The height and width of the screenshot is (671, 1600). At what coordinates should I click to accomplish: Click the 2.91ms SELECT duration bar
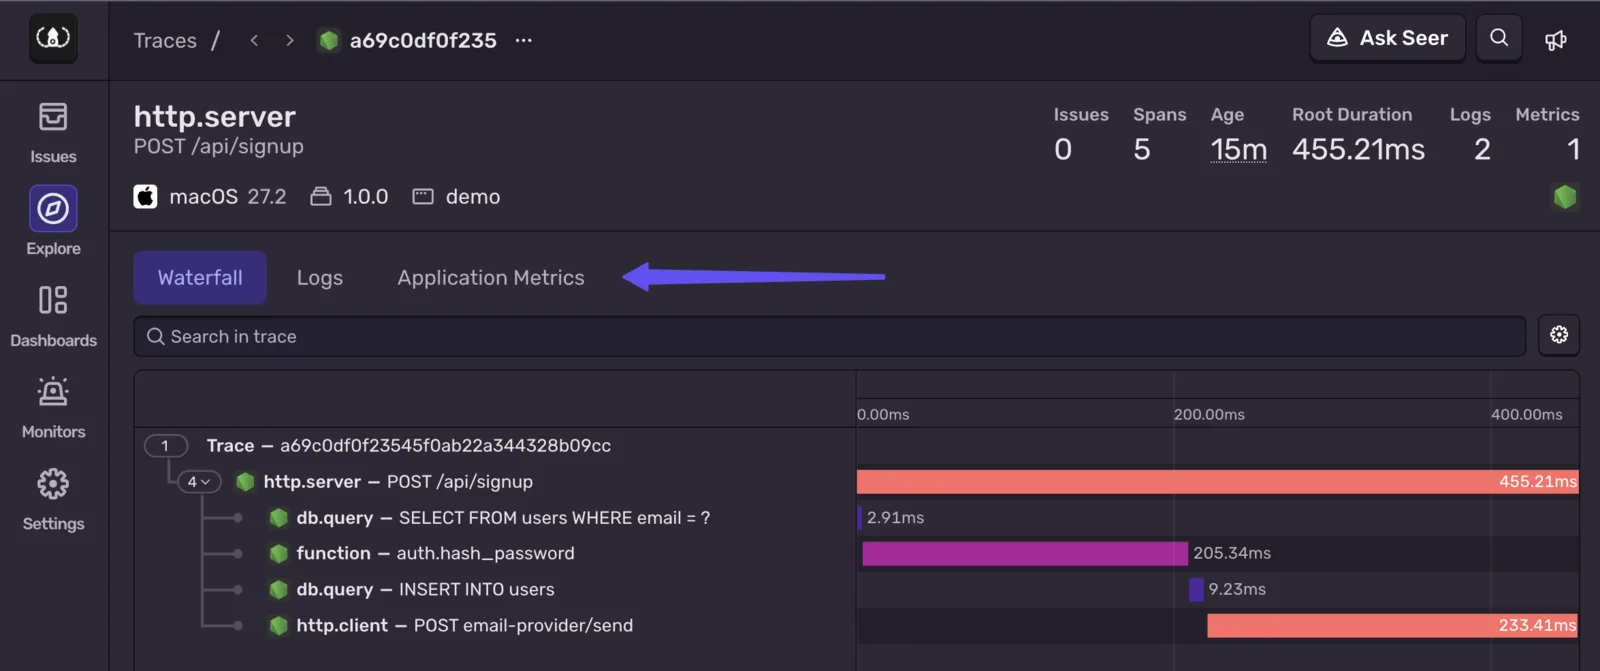pos(860,518)
